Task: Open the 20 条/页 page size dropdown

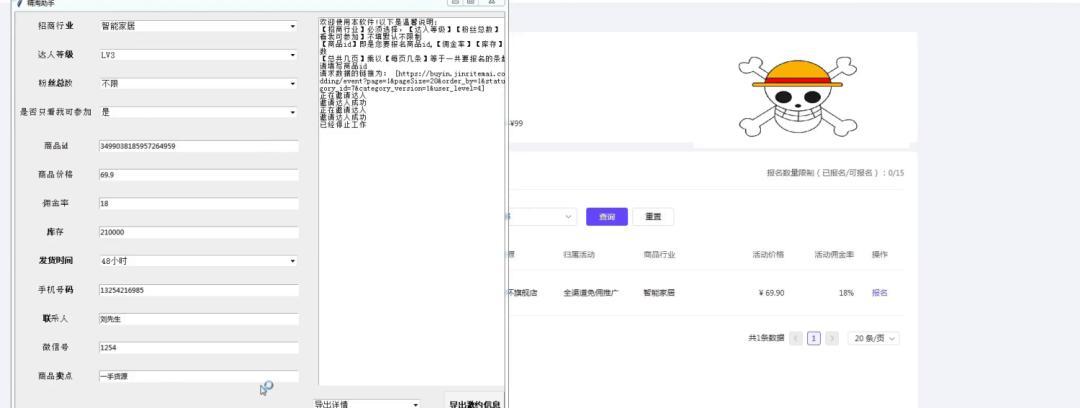Action: (x=873, y=338)
